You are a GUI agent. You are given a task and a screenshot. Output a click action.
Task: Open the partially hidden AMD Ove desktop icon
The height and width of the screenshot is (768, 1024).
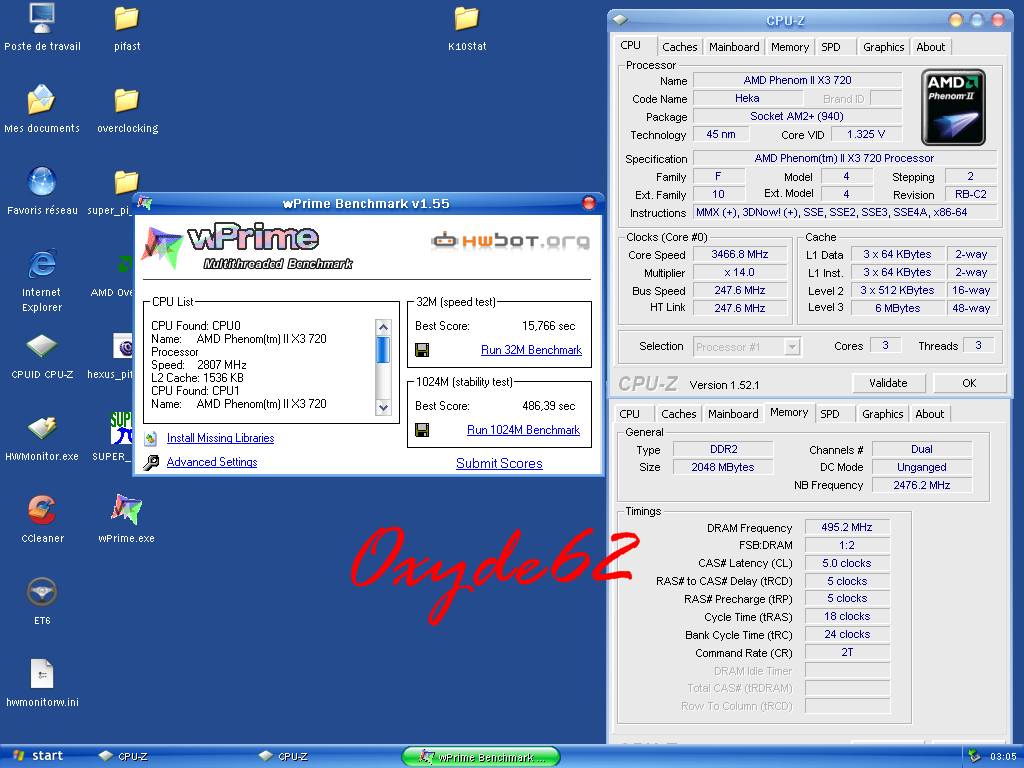(x=123, y=264)
